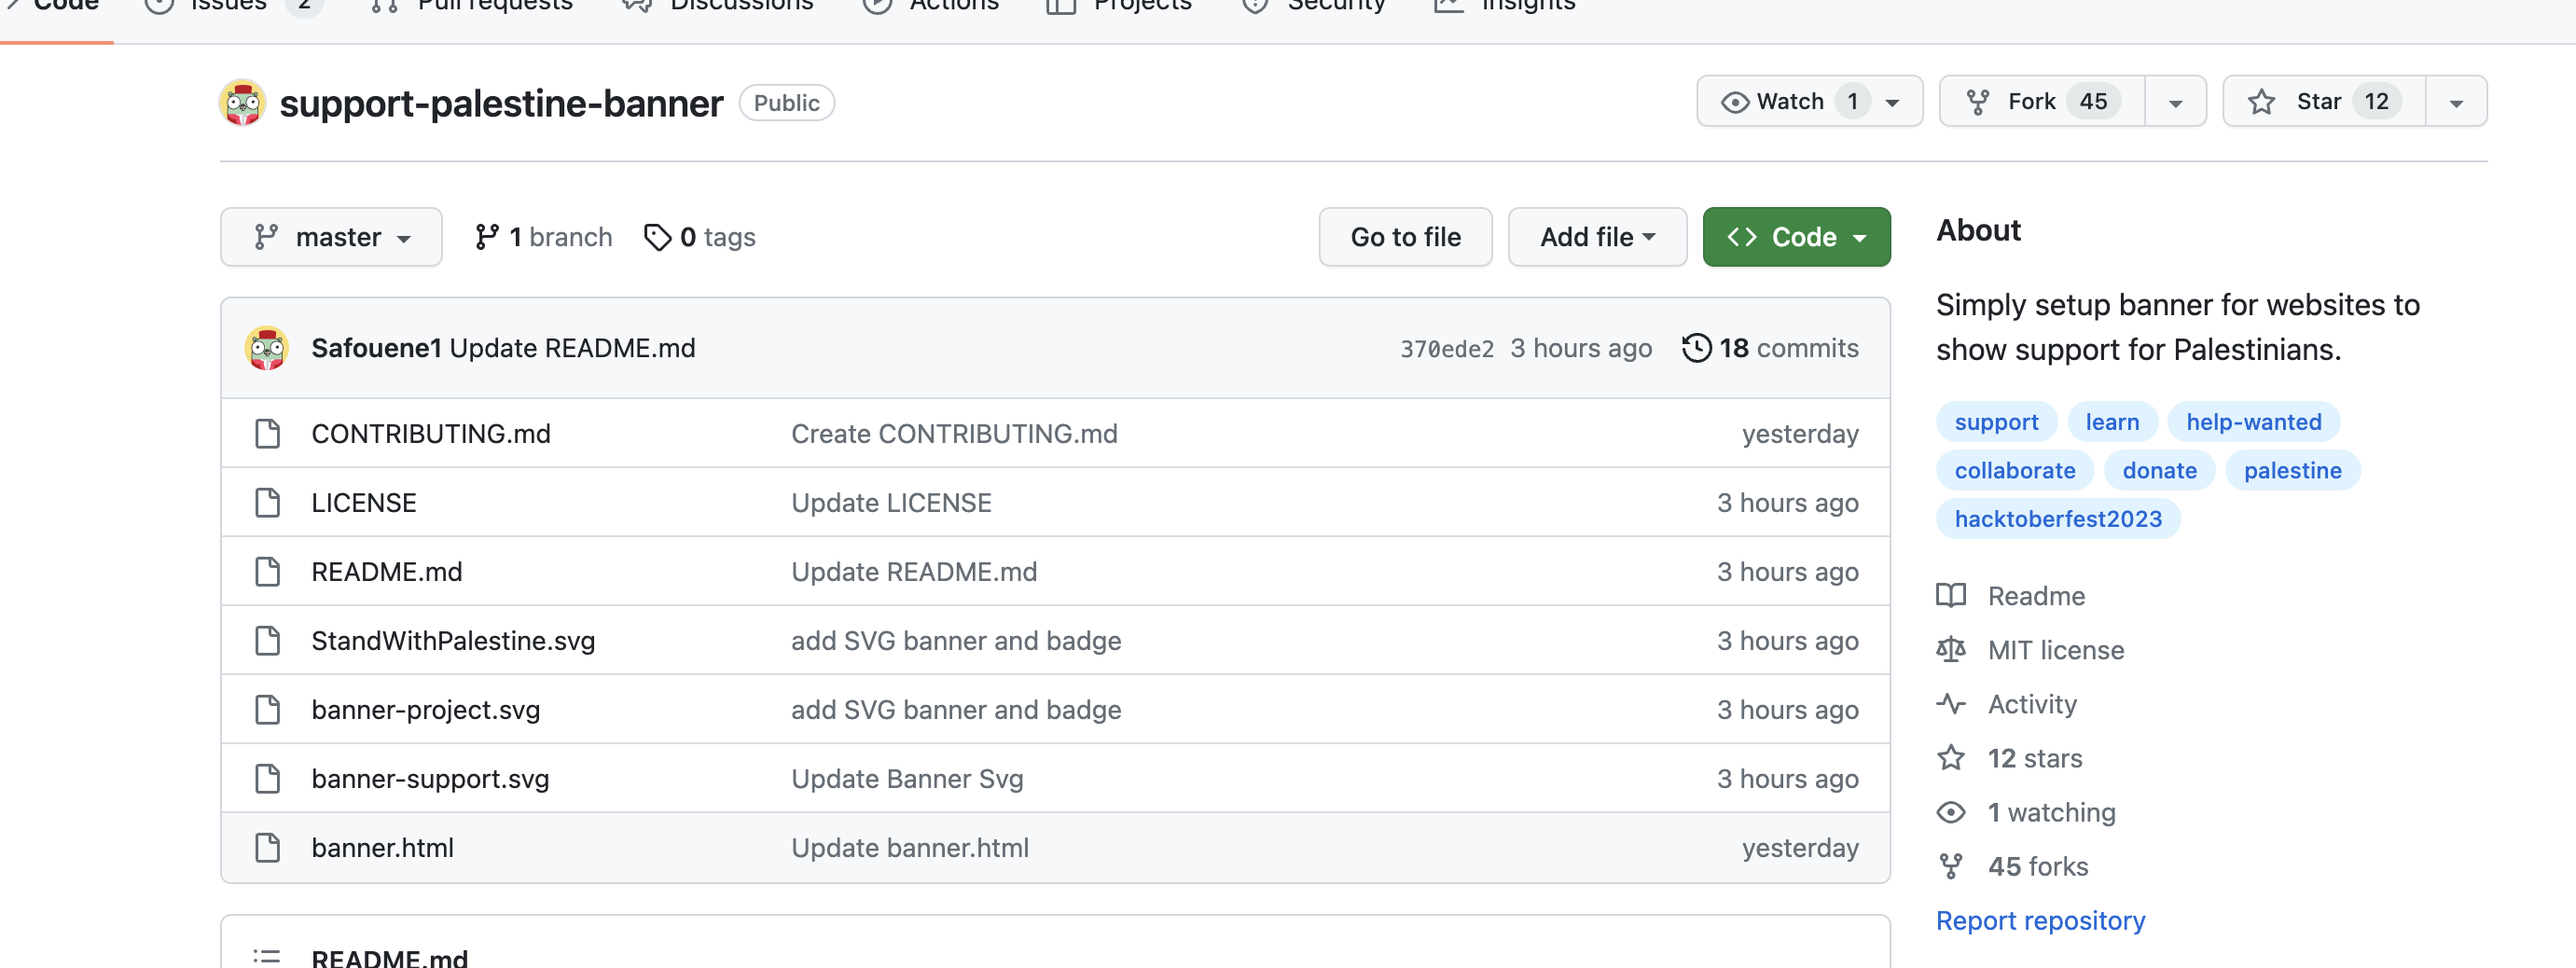Click the branch icon beside "1 branch"
This screenshot has width=2576, height=968.
(487, 237)
